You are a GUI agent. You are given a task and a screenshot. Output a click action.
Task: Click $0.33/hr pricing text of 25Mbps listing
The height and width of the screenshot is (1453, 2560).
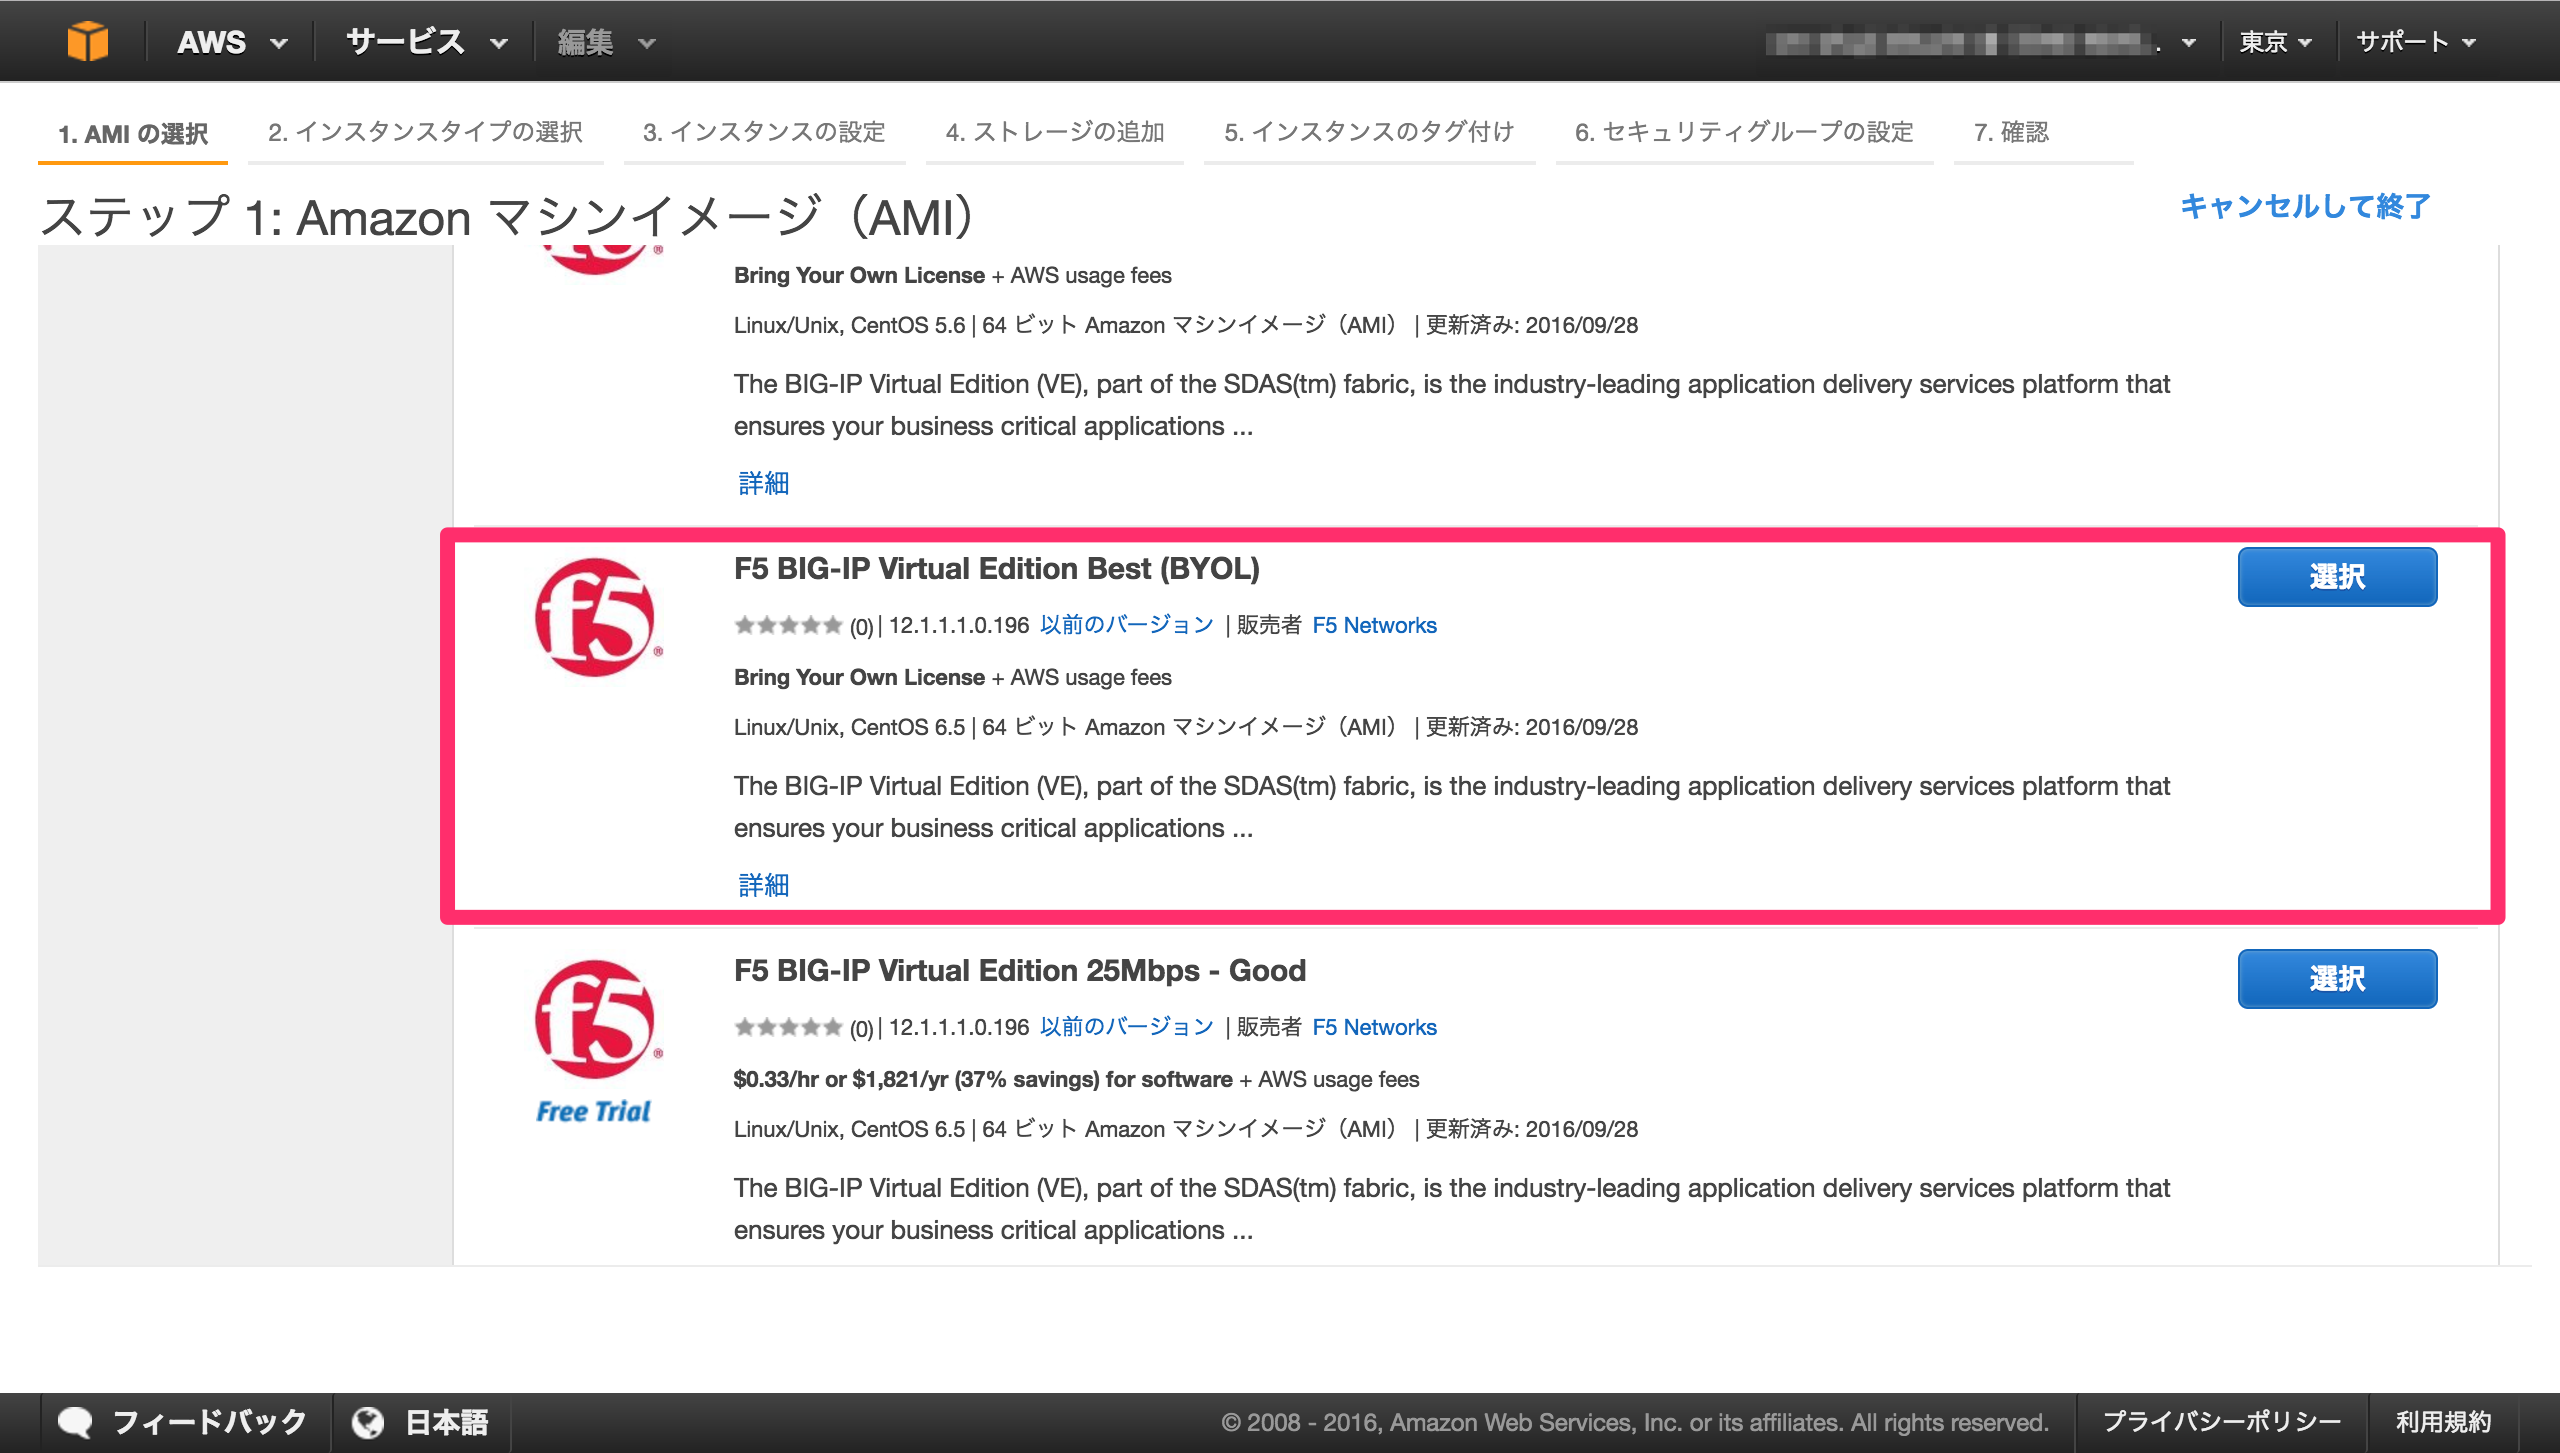[x=983, y=1079]
